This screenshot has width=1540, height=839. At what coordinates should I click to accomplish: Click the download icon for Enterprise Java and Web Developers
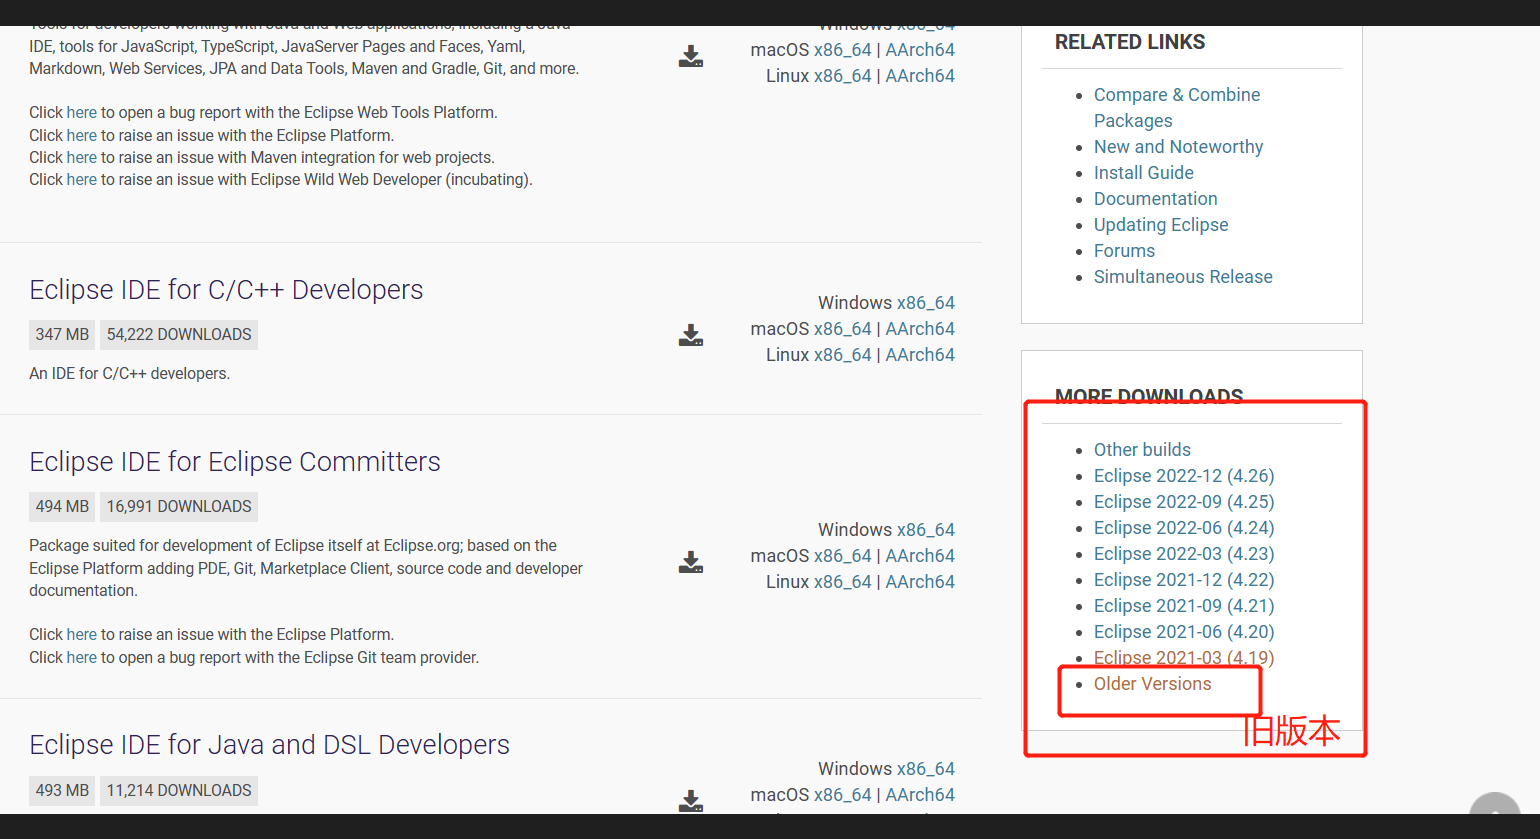[x=691, y=56]
